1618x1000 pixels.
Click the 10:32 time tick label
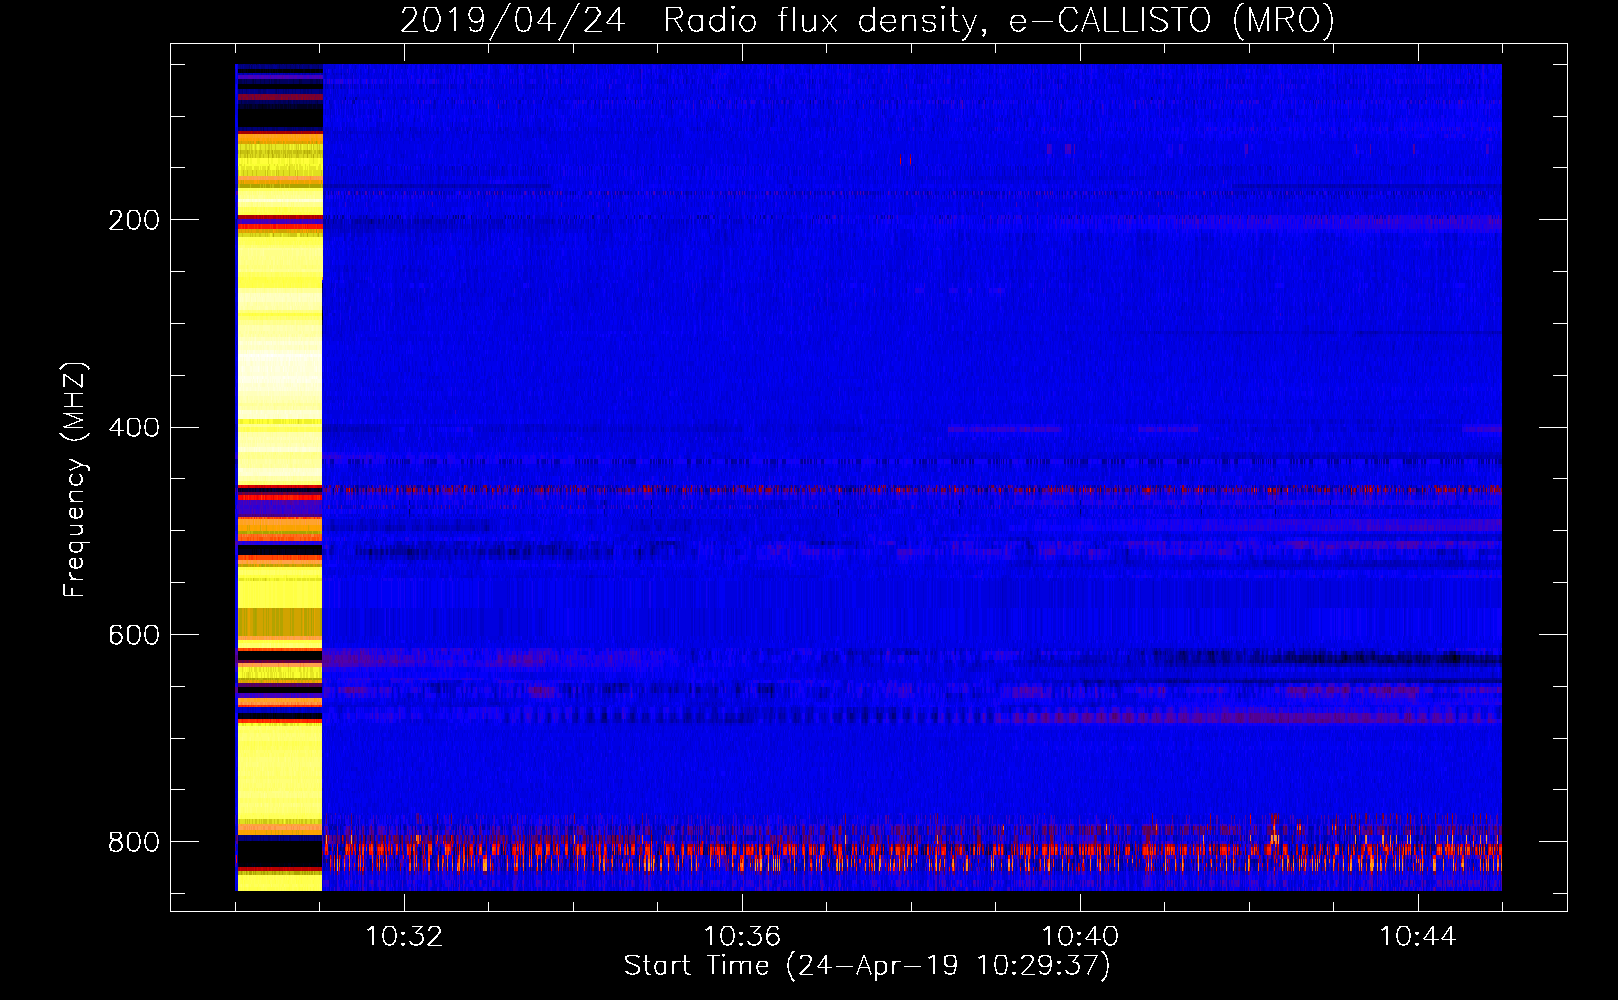coord(404,937)
